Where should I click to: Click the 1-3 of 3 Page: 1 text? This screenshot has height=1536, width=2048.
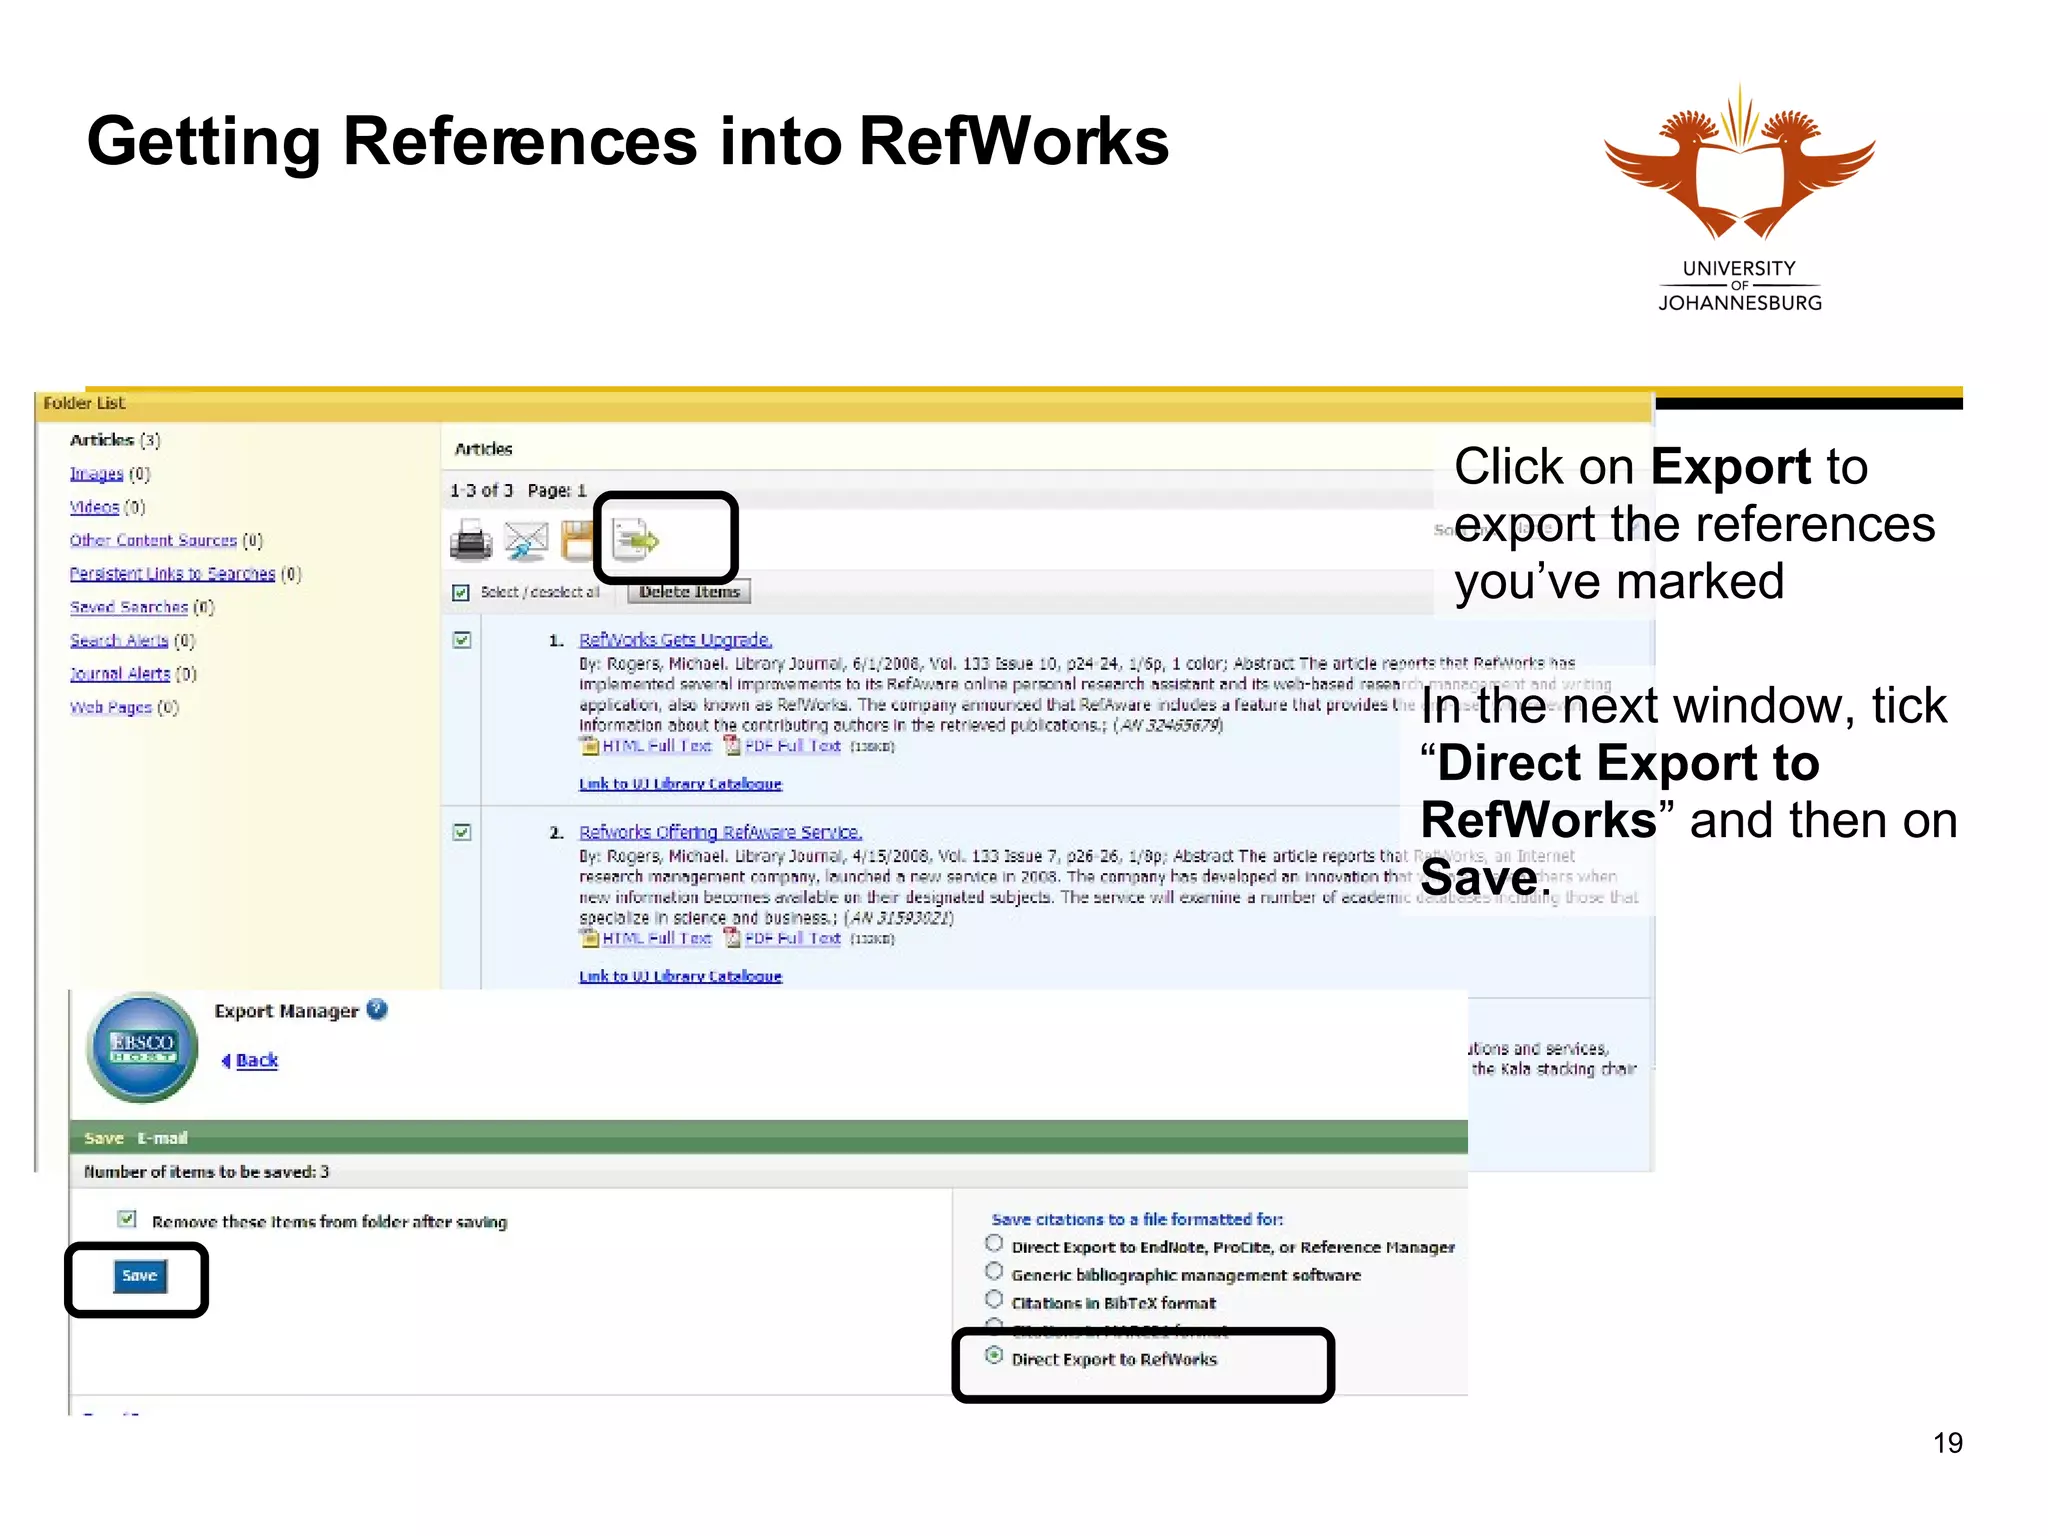point(518,491)
